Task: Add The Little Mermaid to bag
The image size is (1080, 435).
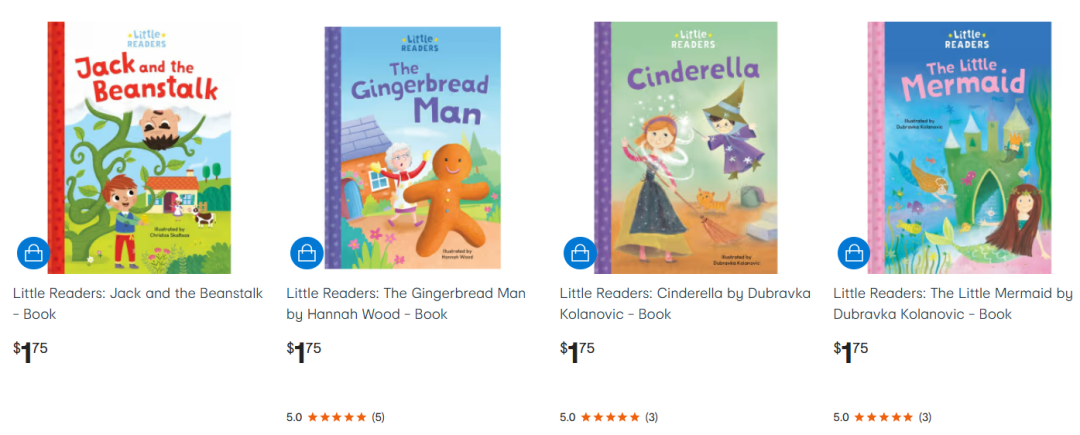Action: click(x=854, y=253)
